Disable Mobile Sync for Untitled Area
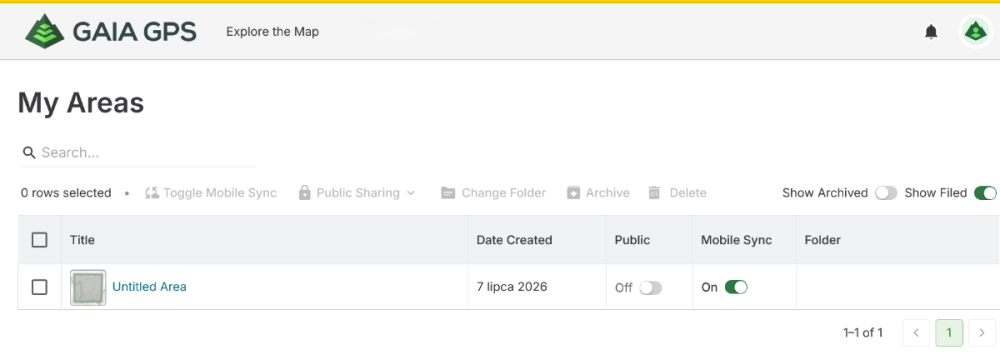 coord(736,287)
